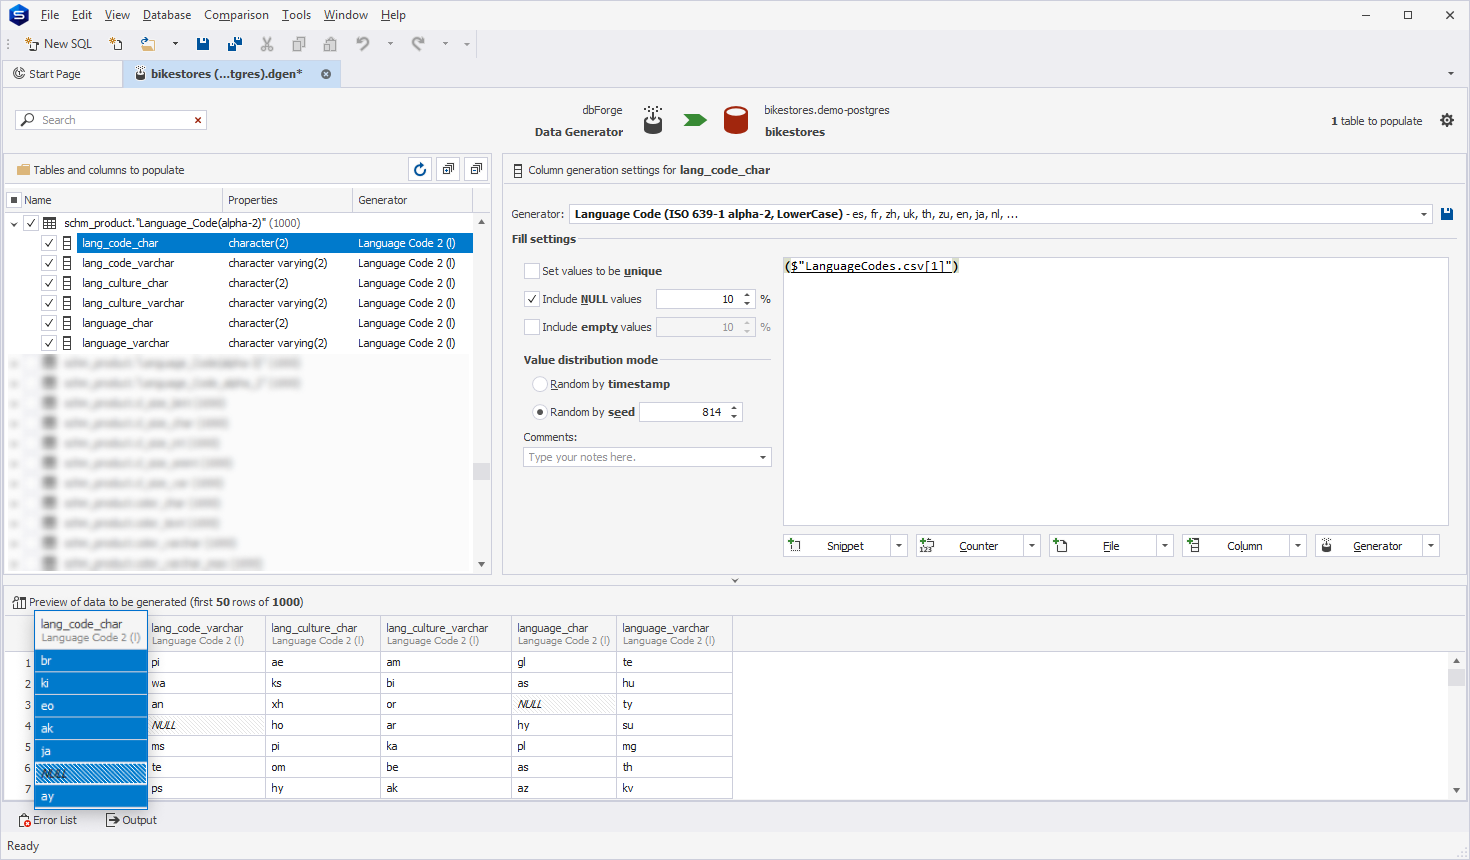Open the Comments notes dropdown

[763, 457]
